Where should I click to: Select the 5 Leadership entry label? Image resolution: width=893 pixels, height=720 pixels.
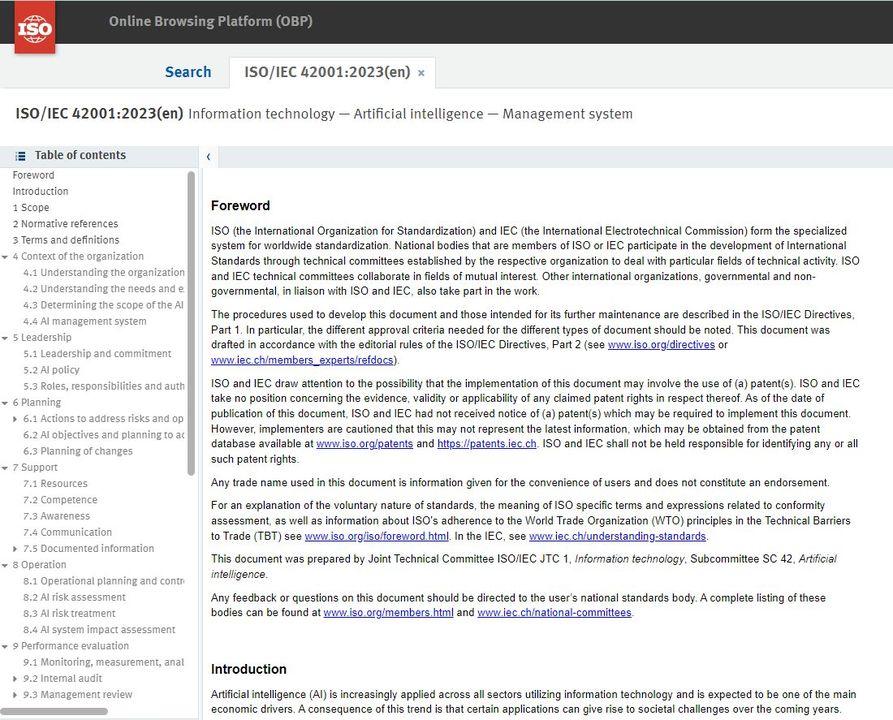tap(42, 338)
